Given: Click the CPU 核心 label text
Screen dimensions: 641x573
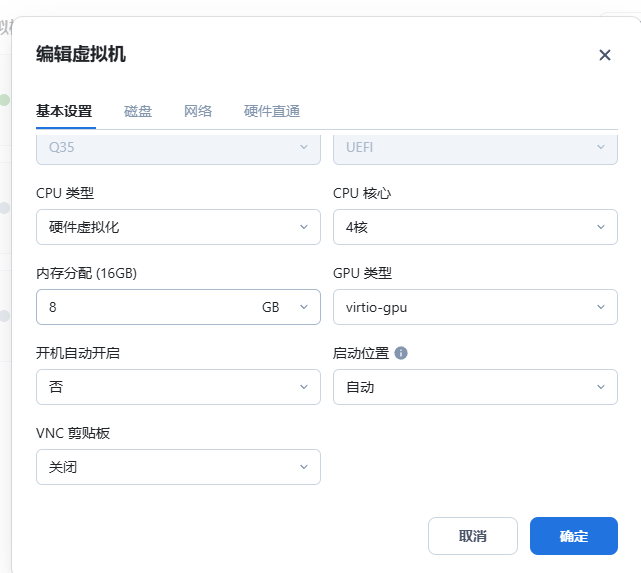Looking at the screenshot, I should [x=362, y=193].
